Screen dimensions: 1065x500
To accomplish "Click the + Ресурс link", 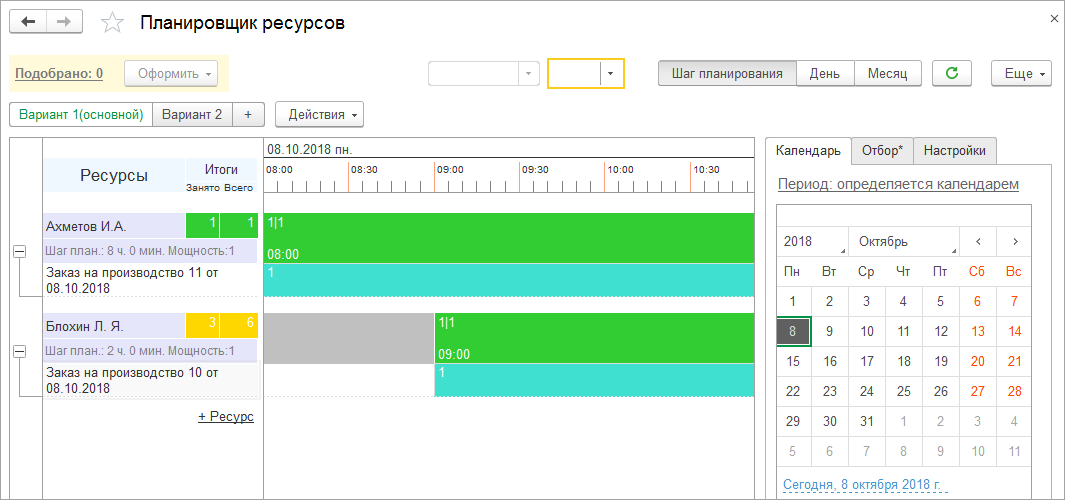I will pos(226,416).
